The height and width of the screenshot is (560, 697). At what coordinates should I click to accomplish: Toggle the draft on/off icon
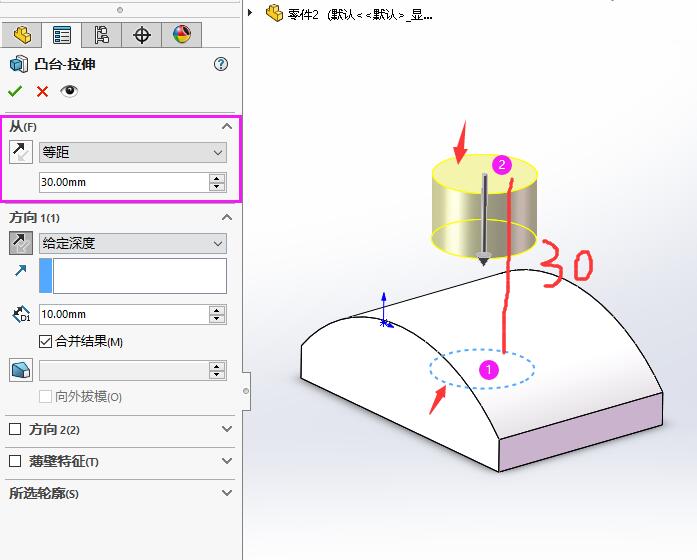point(21,370)
